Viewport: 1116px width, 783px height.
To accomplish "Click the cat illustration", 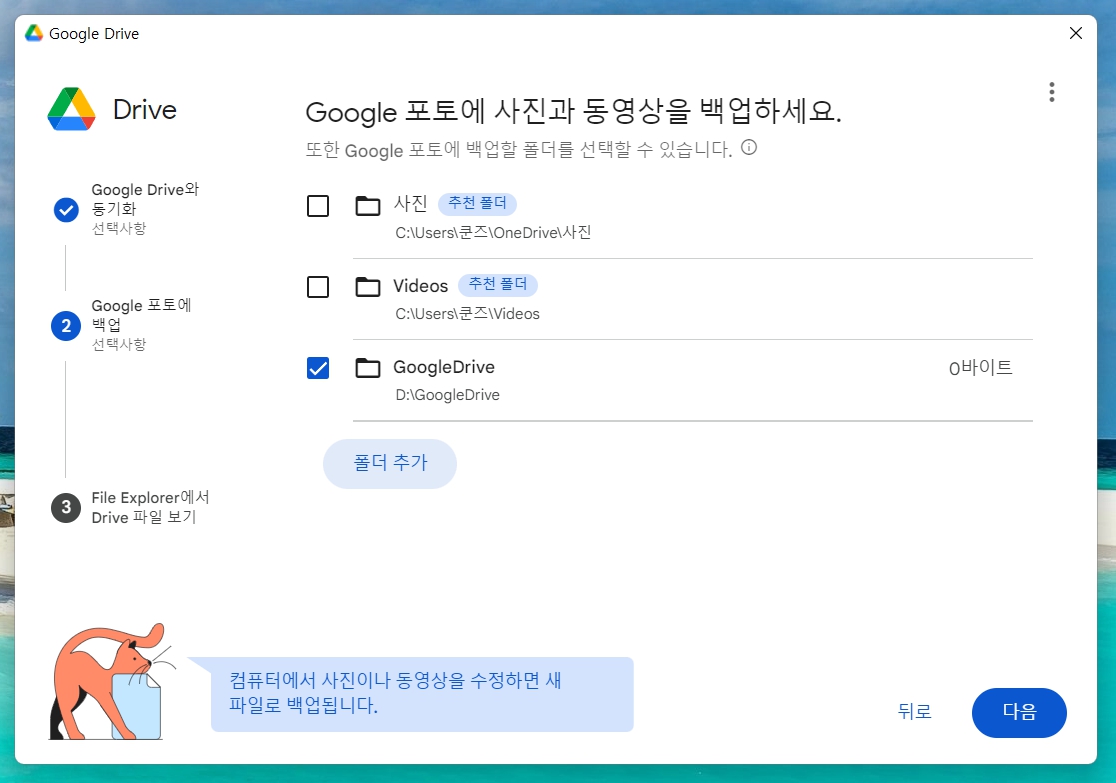I will [110, 682].
